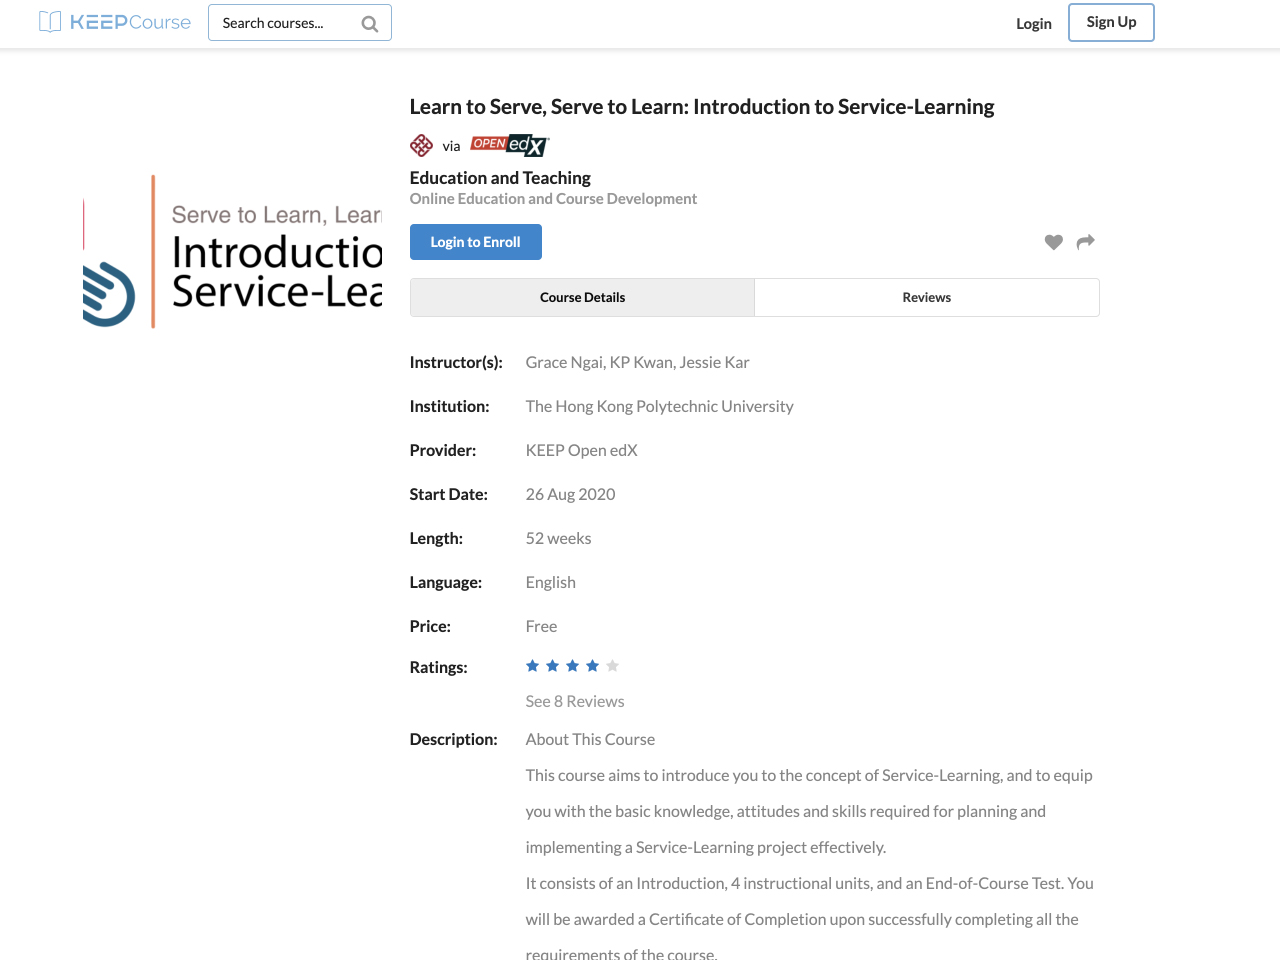Click the start date 26 Aug 2020
Image resolution: width=1280 pixels, height=960 pixels.
571,494
